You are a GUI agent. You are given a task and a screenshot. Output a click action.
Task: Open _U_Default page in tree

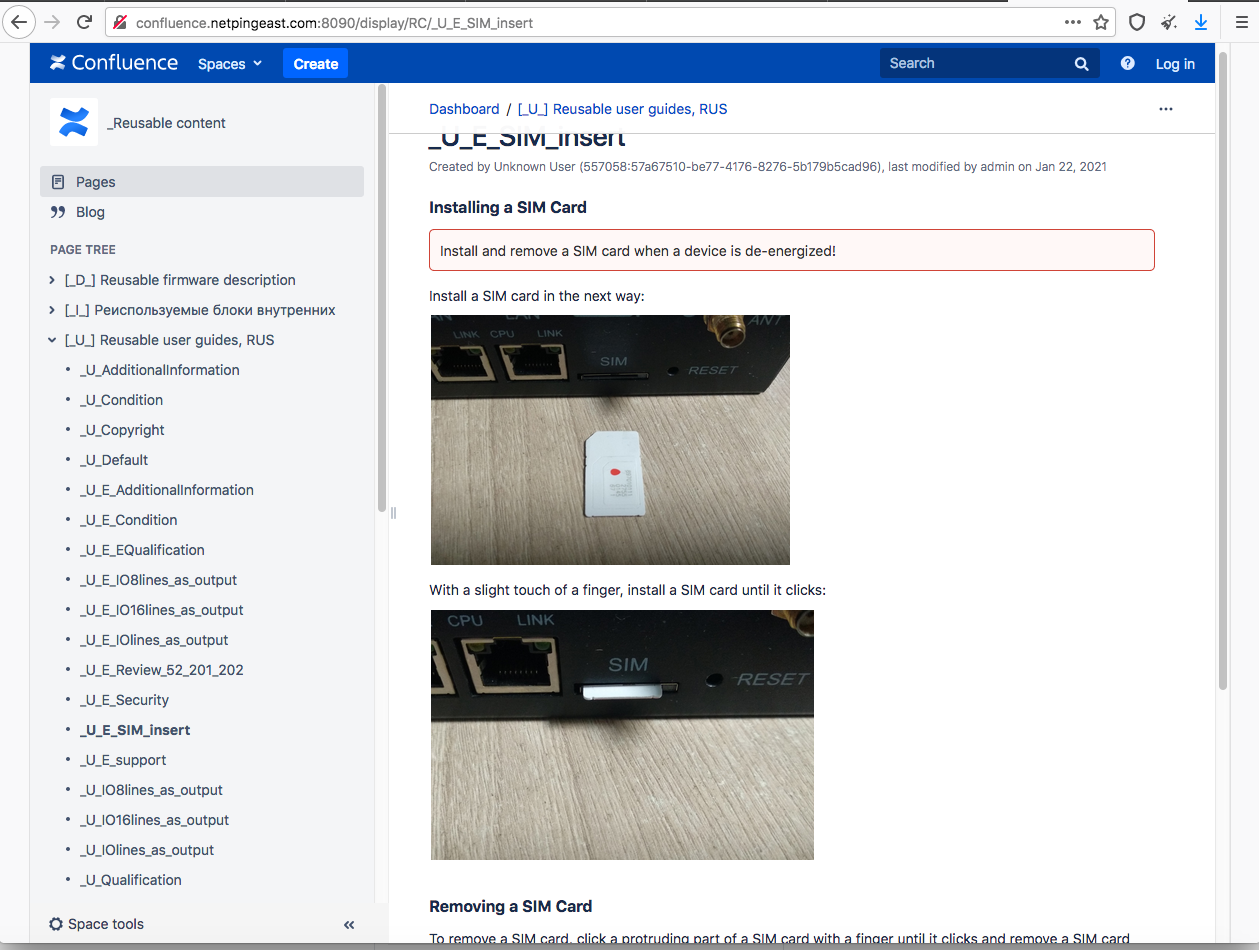(x=113, y=460)
